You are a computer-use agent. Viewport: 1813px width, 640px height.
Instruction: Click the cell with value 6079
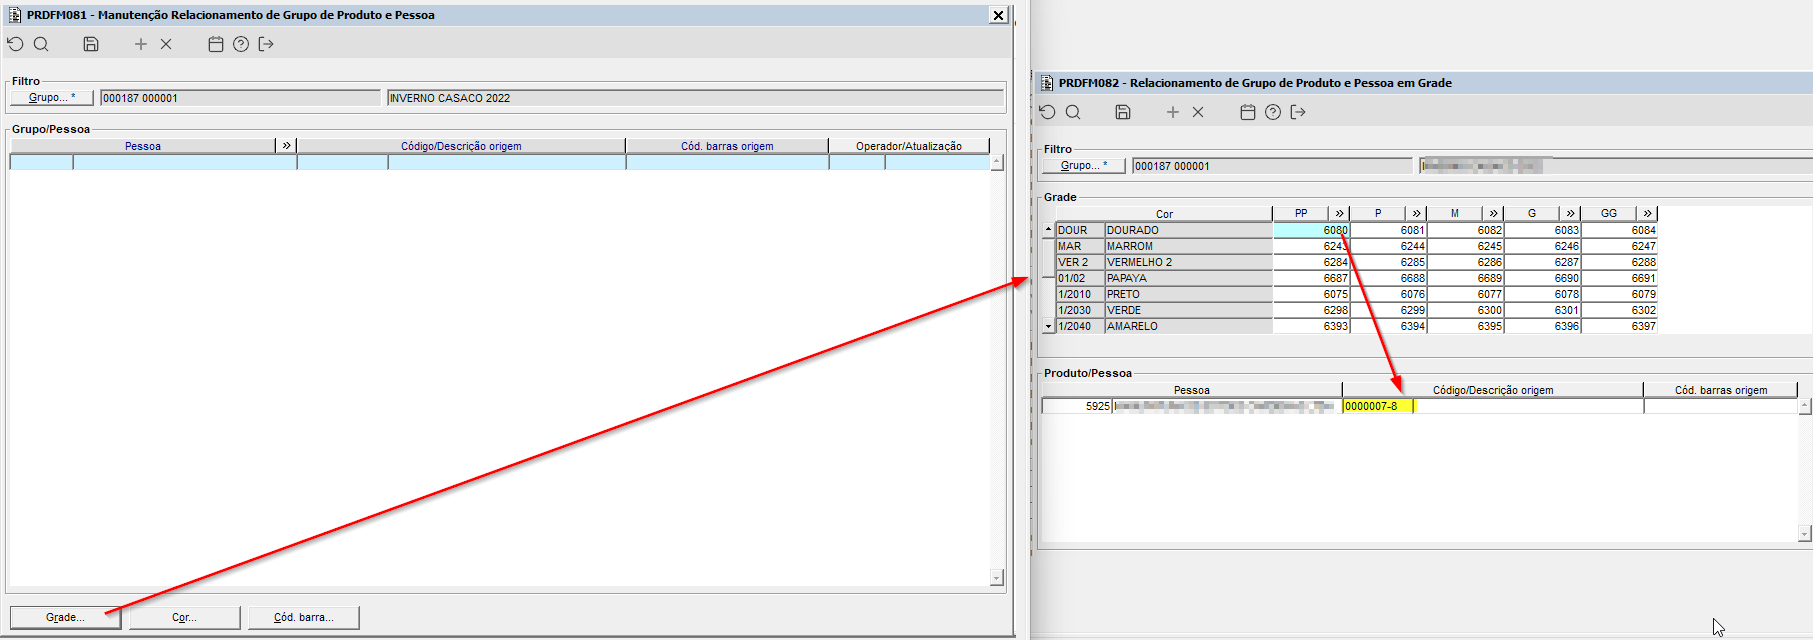(1619, 294)
